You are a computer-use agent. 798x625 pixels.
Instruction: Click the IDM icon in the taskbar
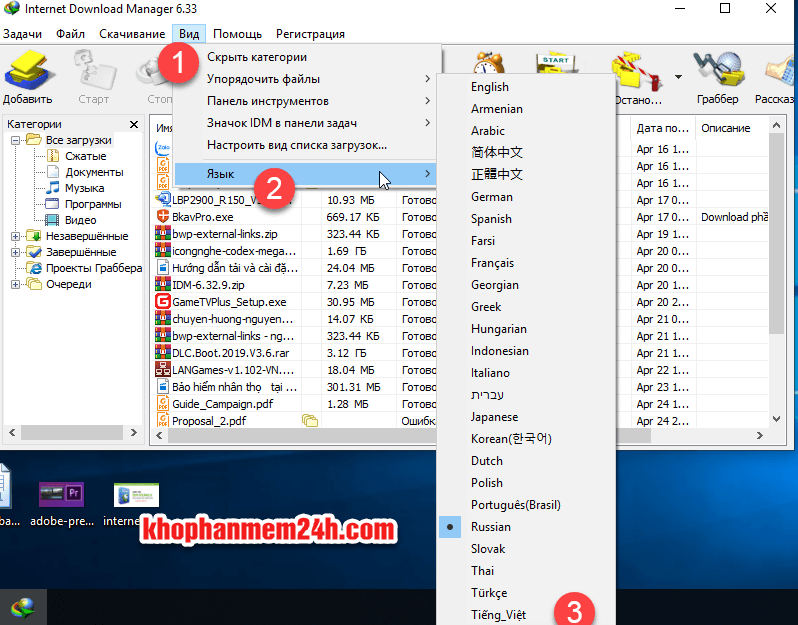[x=22, y=607]
